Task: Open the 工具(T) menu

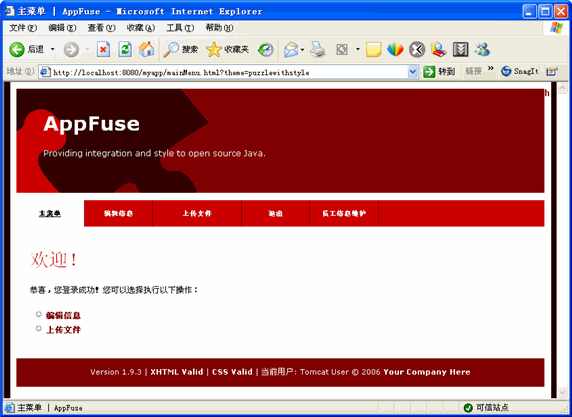Action: 180,28
